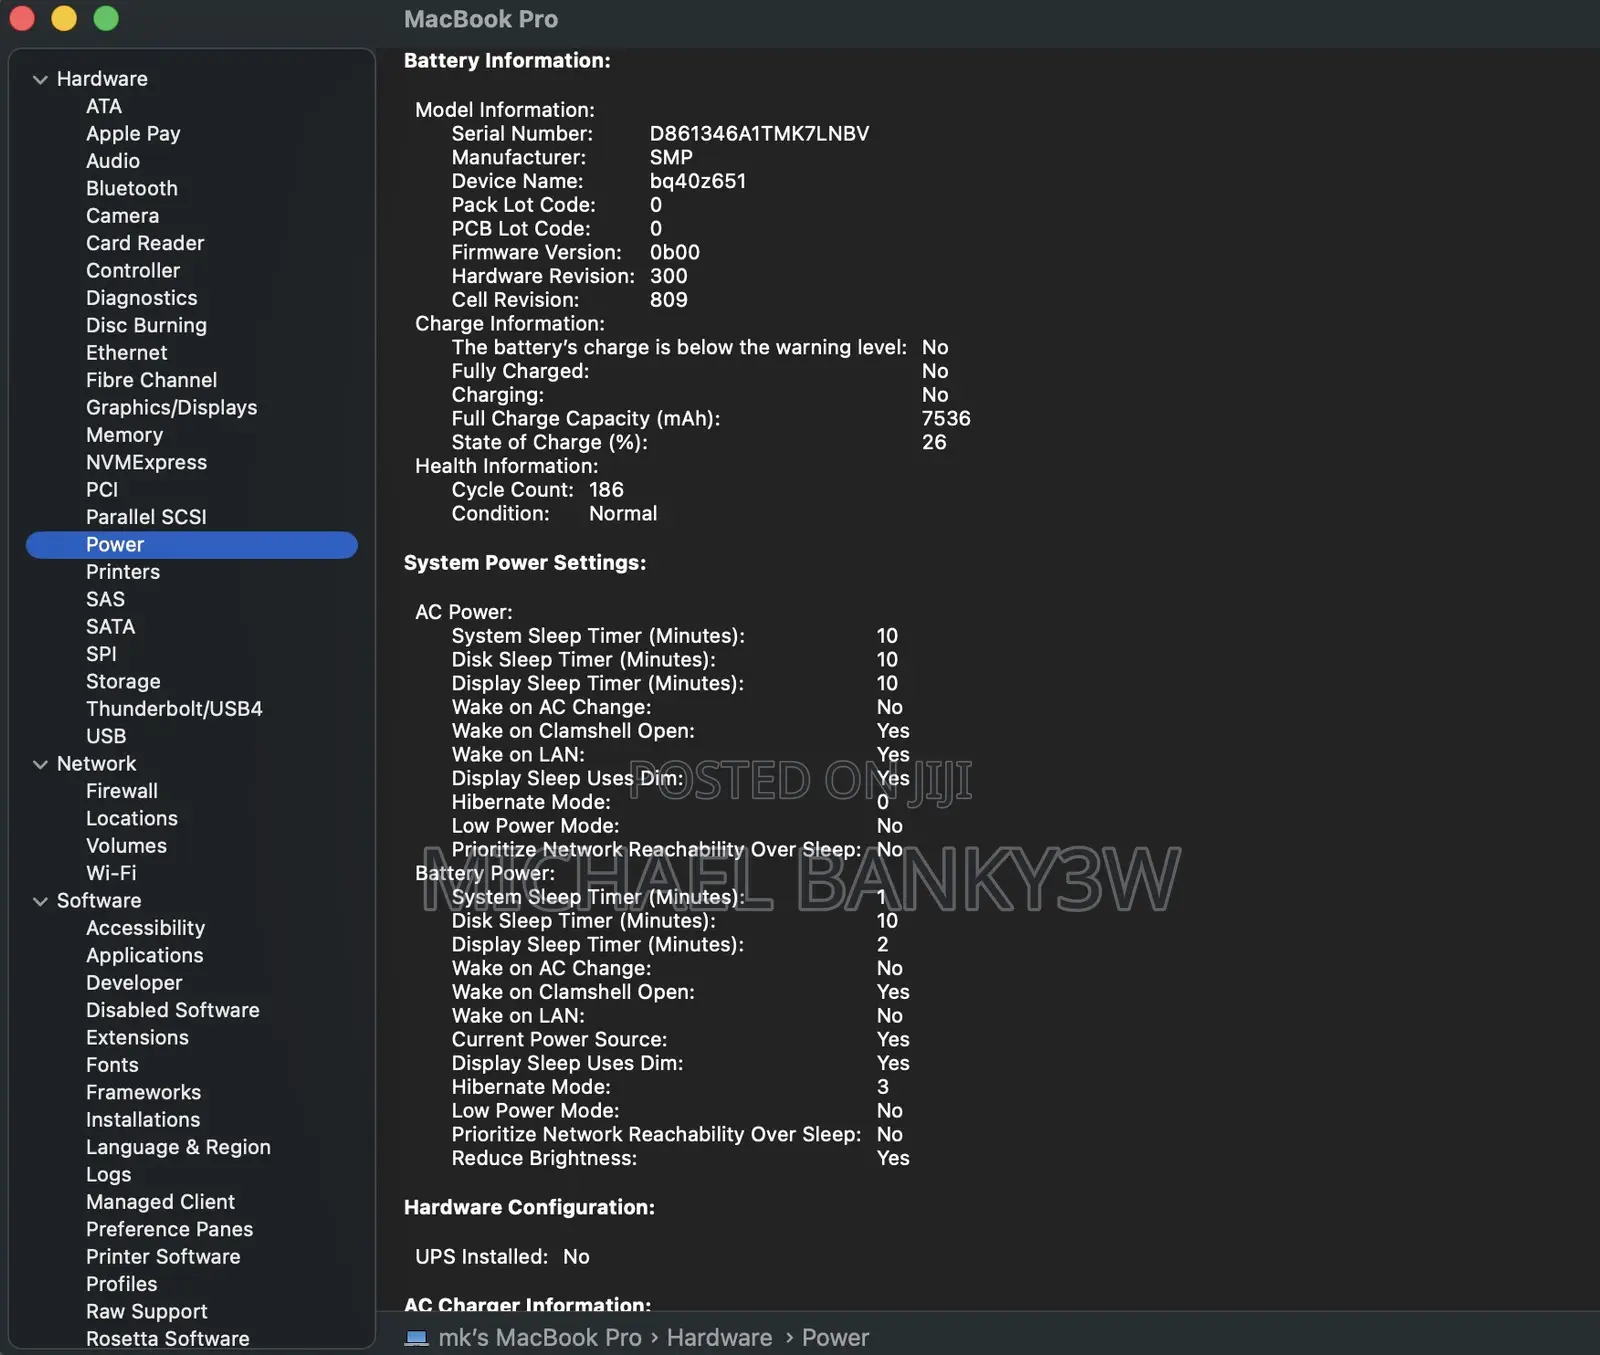Click Full Charge Capacity value 7536
This screenshot has width=1600, height=1355.
946,418
